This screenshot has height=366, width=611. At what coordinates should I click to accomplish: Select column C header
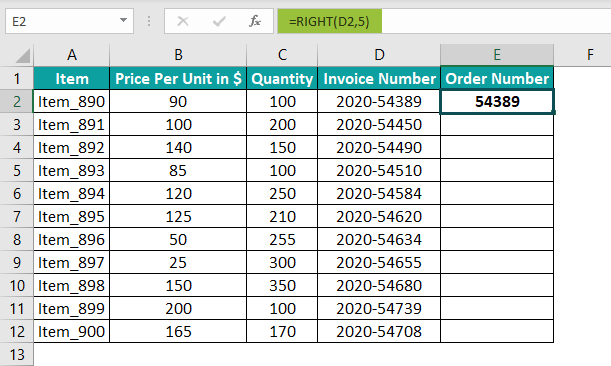[x=282, y=55]
